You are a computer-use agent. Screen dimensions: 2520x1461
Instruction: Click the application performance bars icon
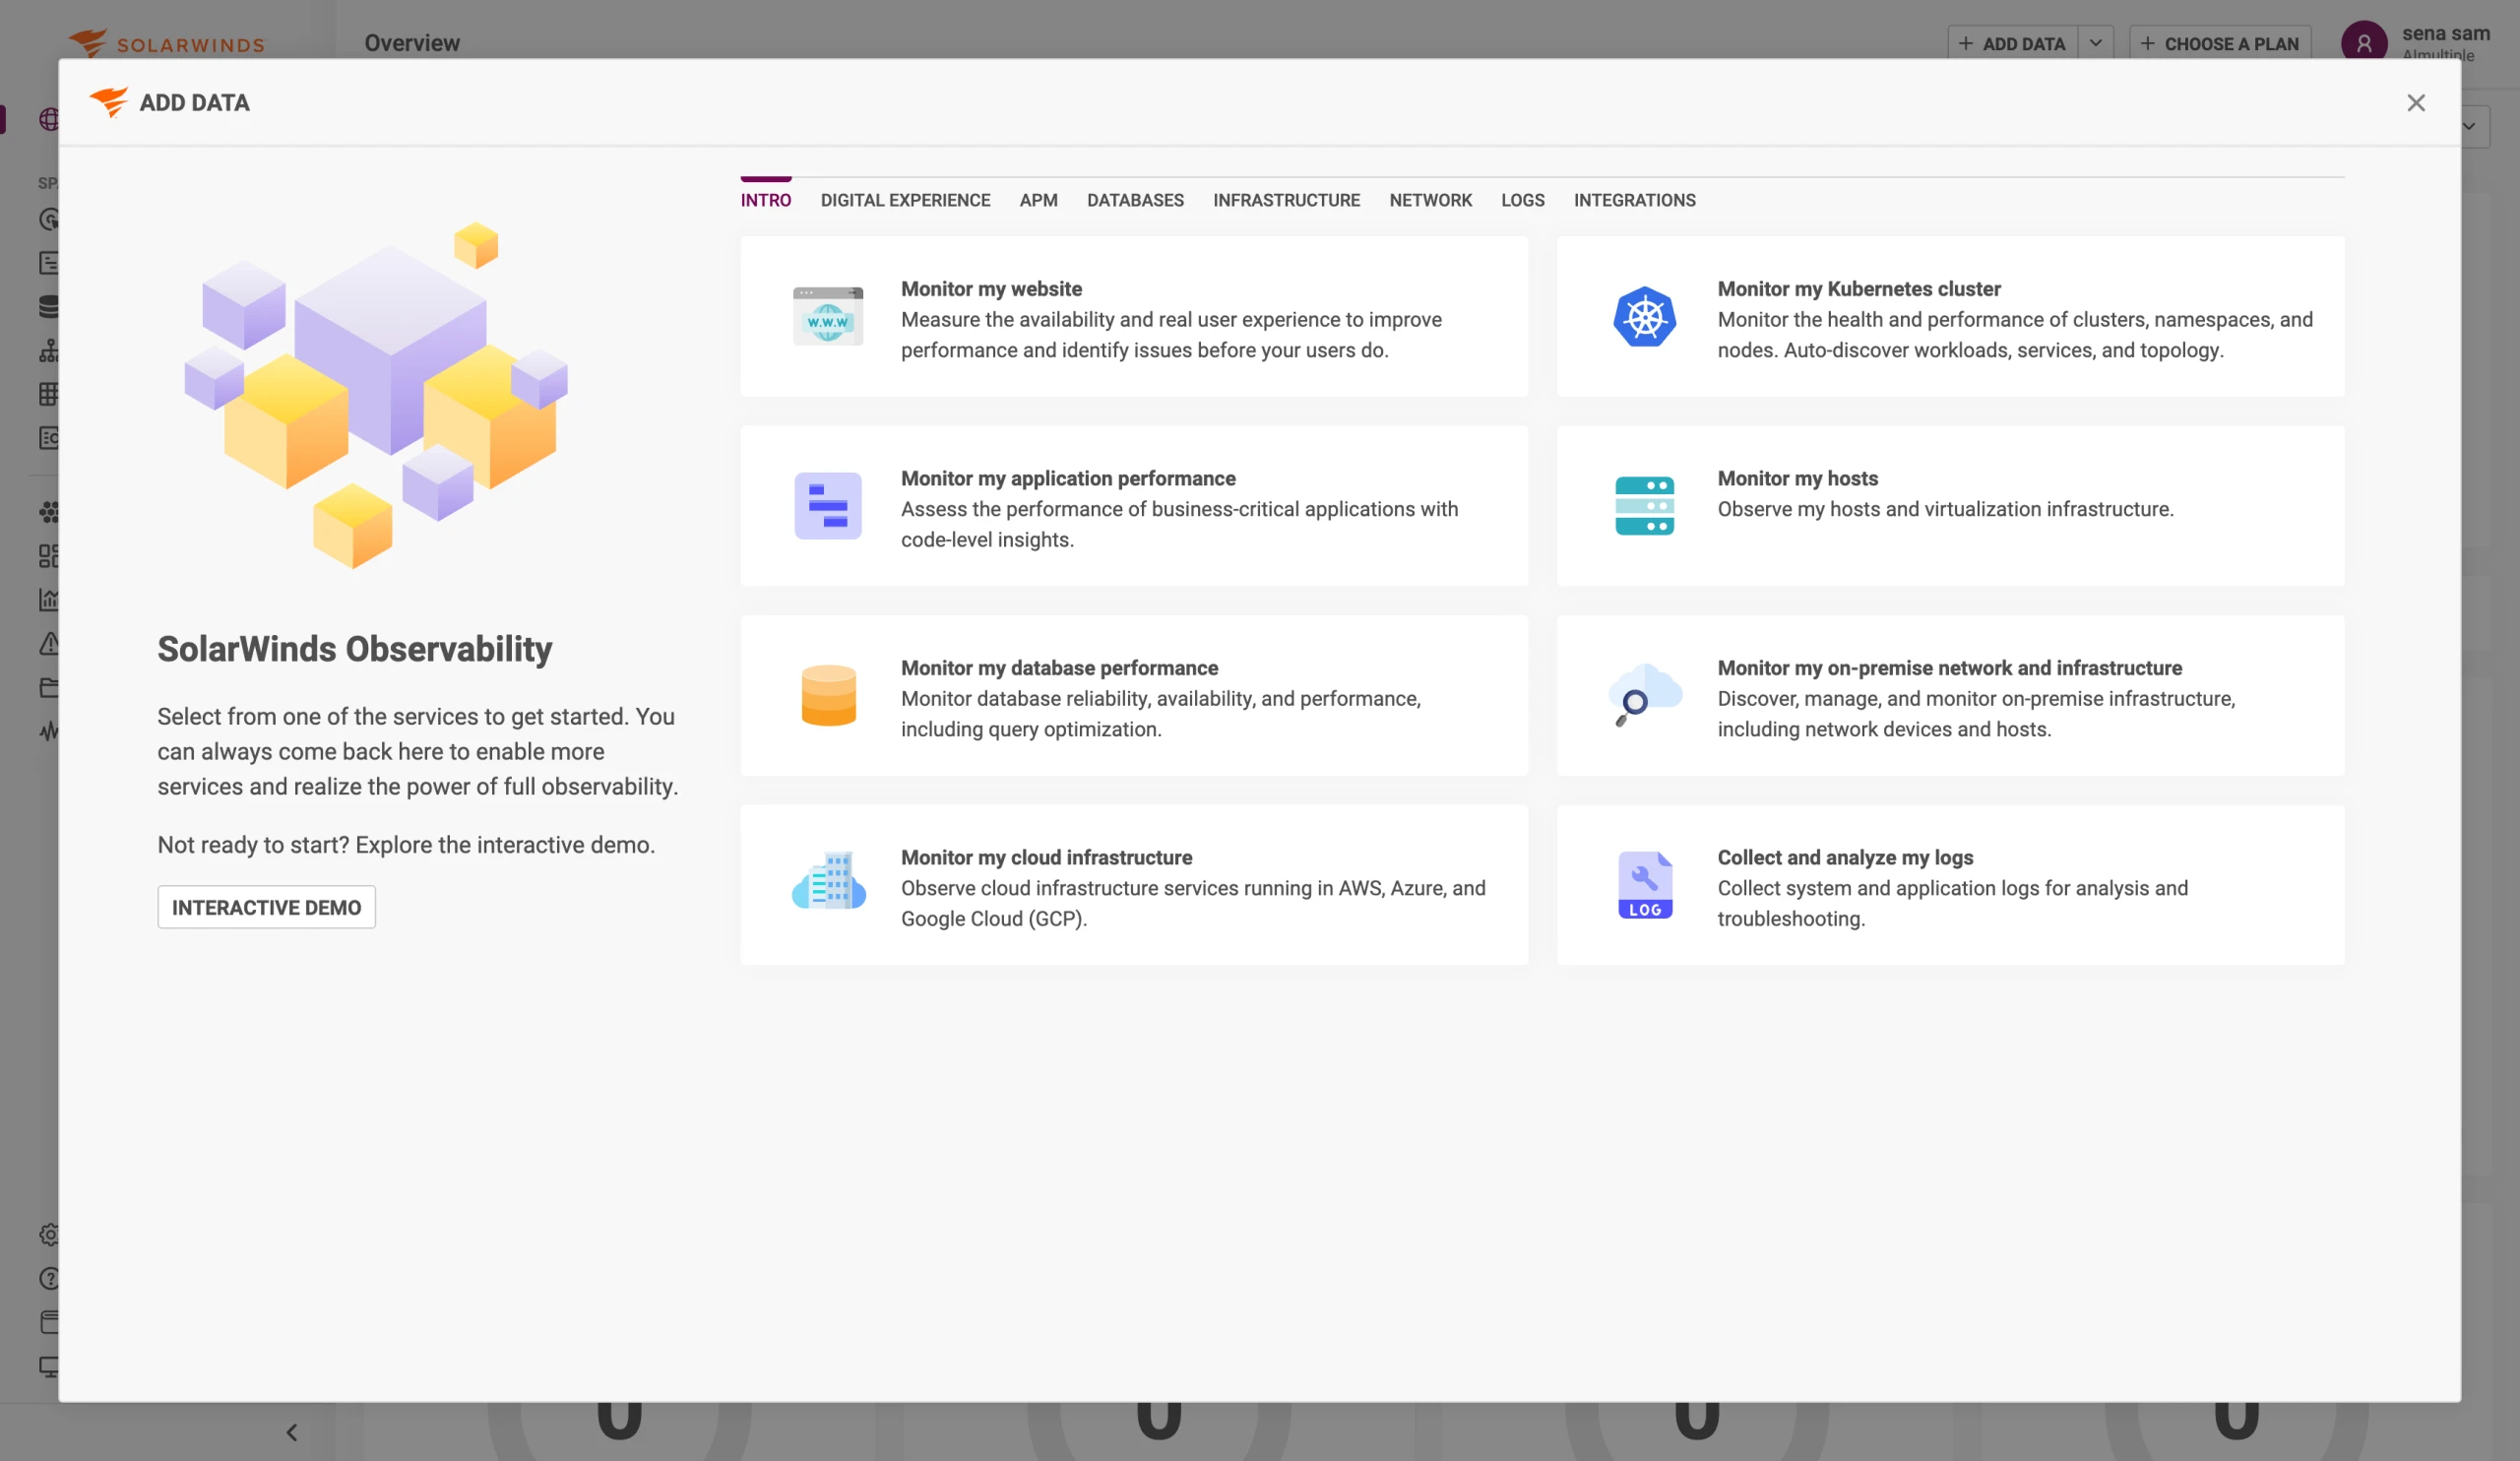(828, 506)
